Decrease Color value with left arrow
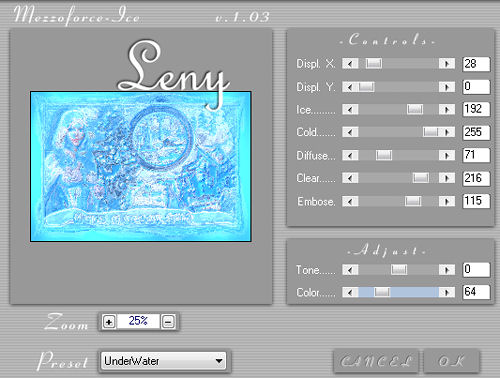Viewport: 500px width, 378px height. click(x=350, y=292)
